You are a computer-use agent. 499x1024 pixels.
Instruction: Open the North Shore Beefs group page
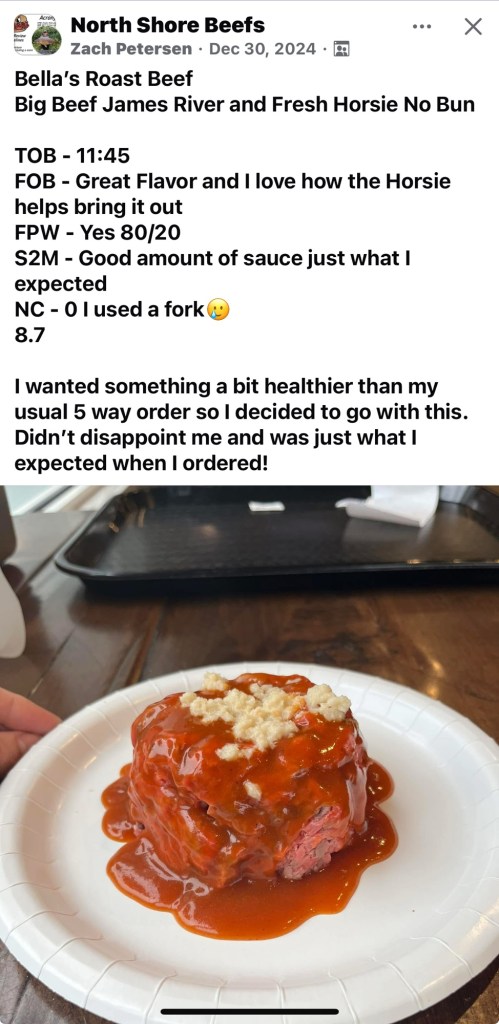click(x=167, y=25)
